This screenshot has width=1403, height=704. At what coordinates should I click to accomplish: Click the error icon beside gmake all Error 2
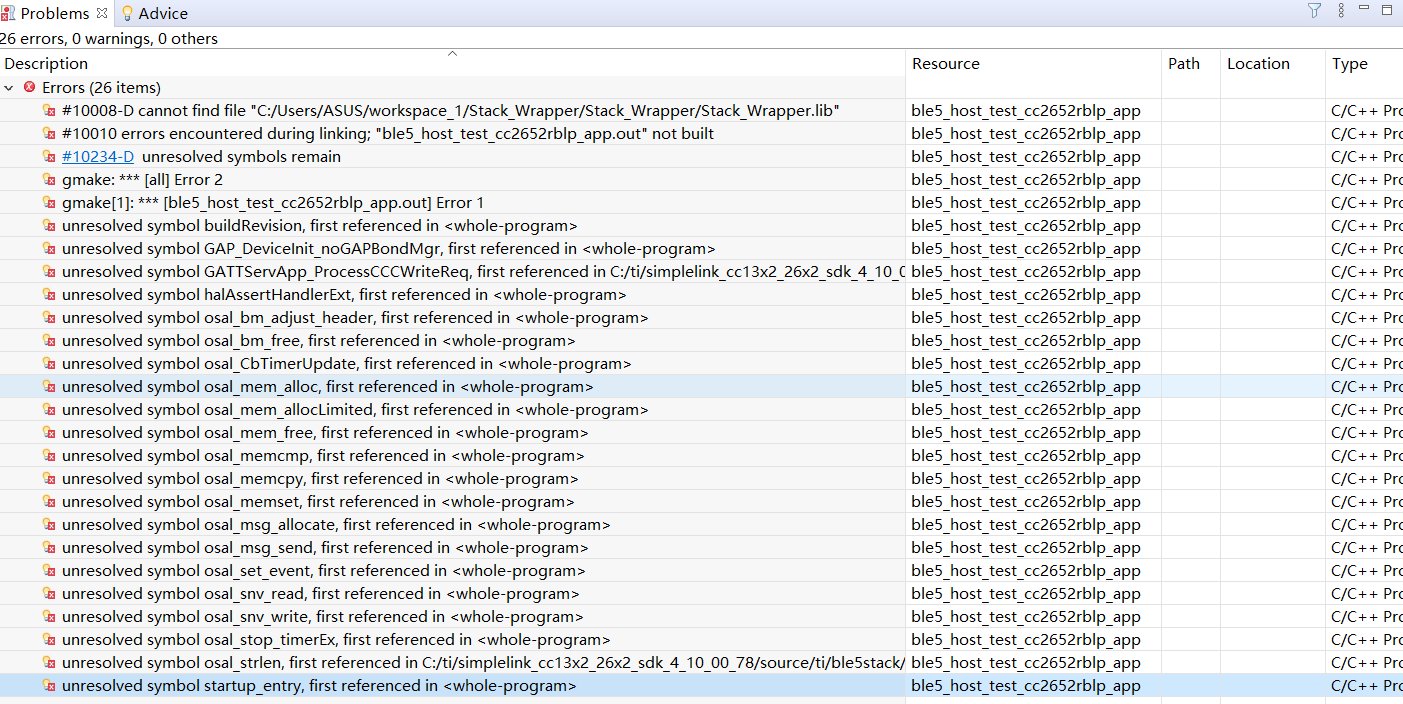point(49,180)
